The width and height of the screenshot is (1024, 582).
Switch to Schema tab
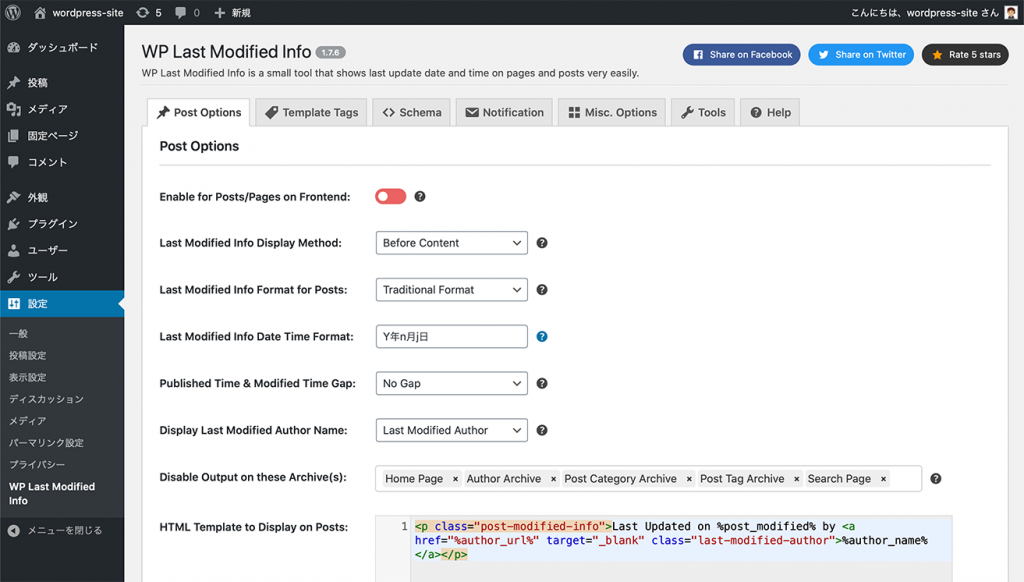click(411, 112)
